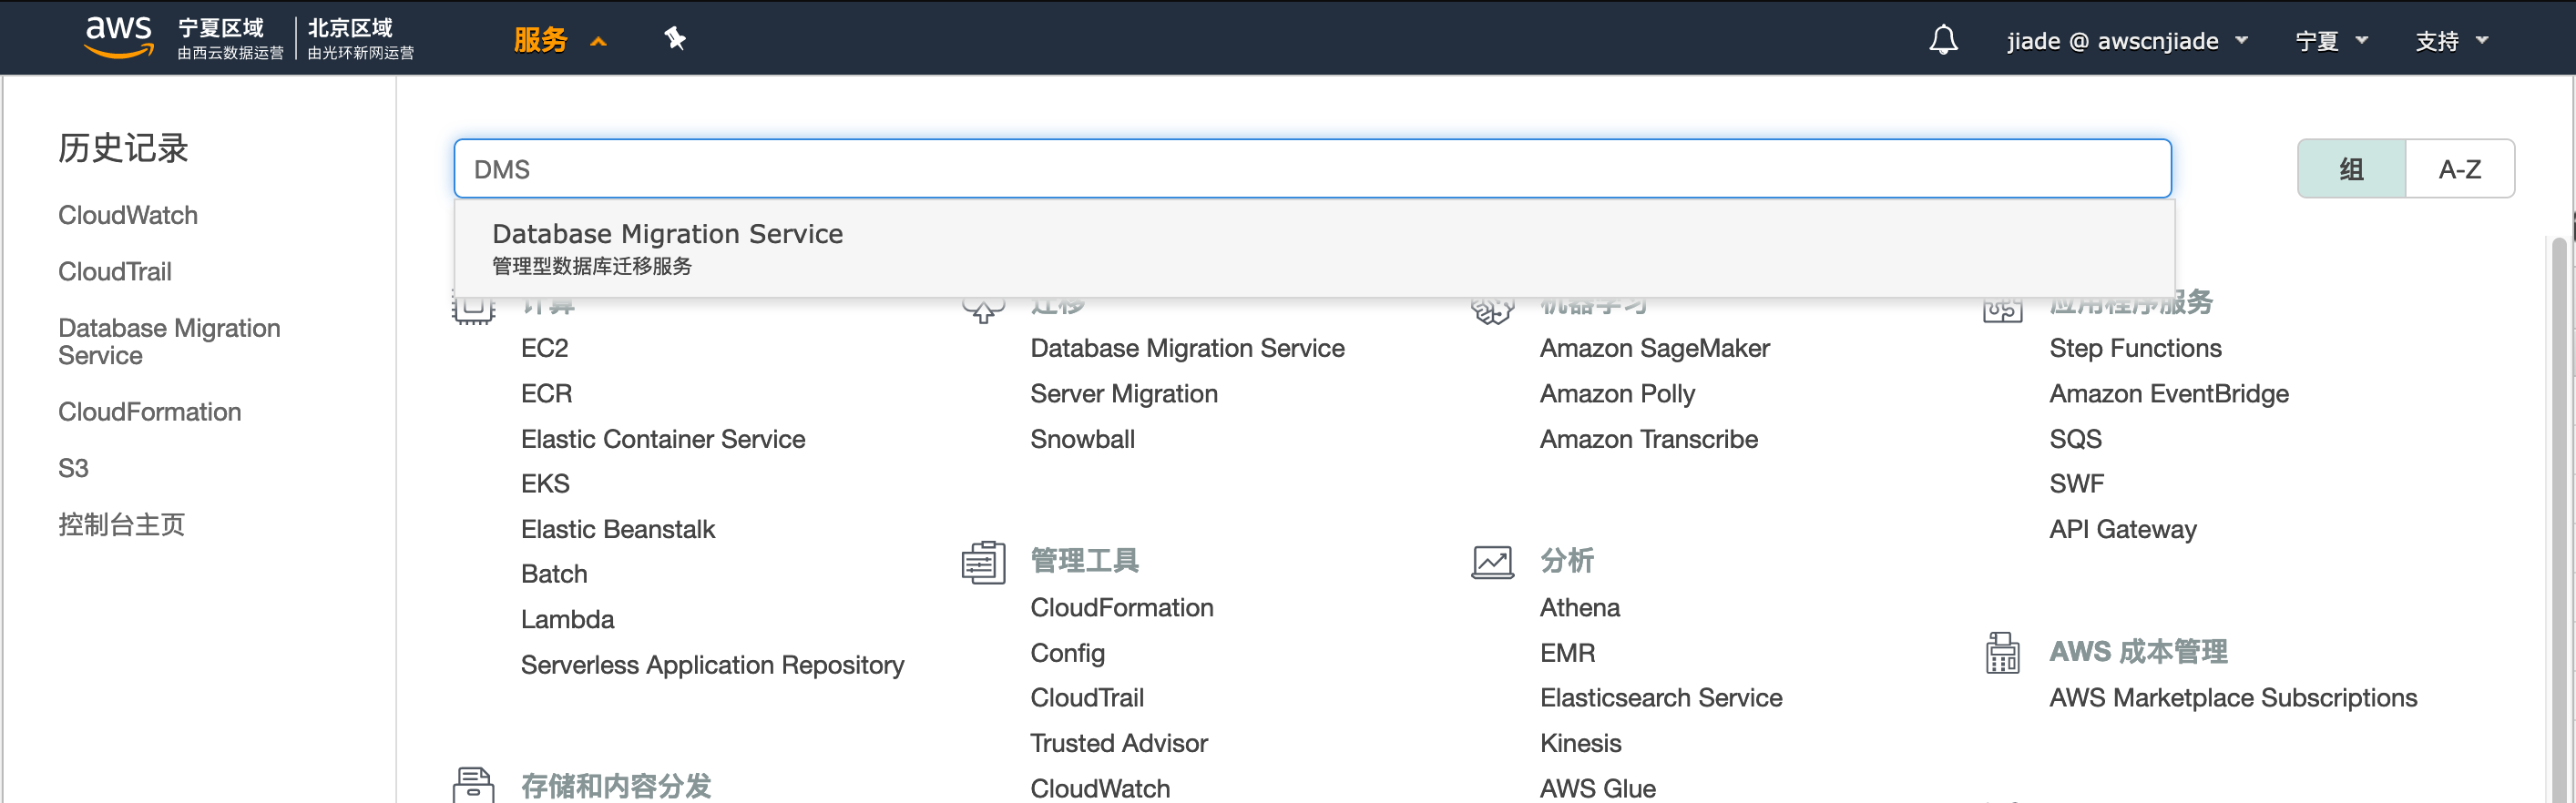This screenshot has height=803, width=2576.
Task: Open the EC2 service link
Action: click(544, 348)
